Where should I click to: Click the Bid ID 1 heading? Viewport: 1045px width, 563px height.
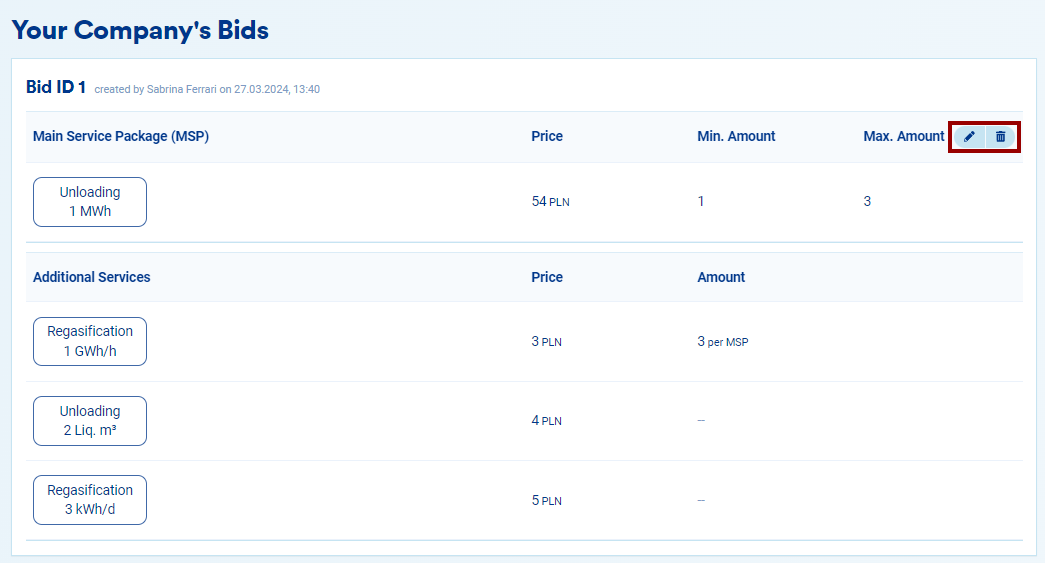pos(56,87)
